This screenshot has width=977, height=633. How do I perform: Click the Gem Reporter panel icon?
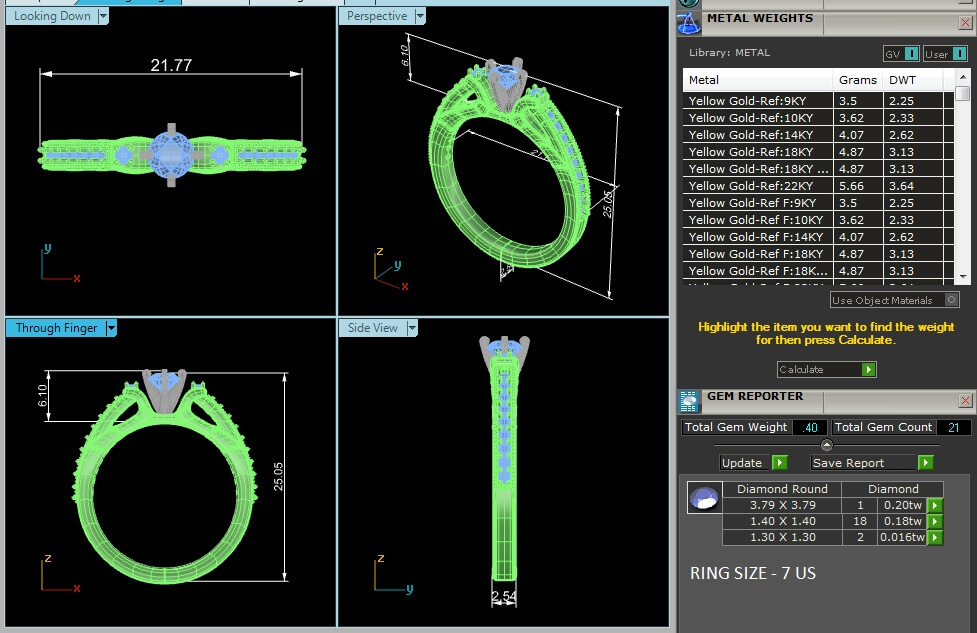(x=689, y=401)
